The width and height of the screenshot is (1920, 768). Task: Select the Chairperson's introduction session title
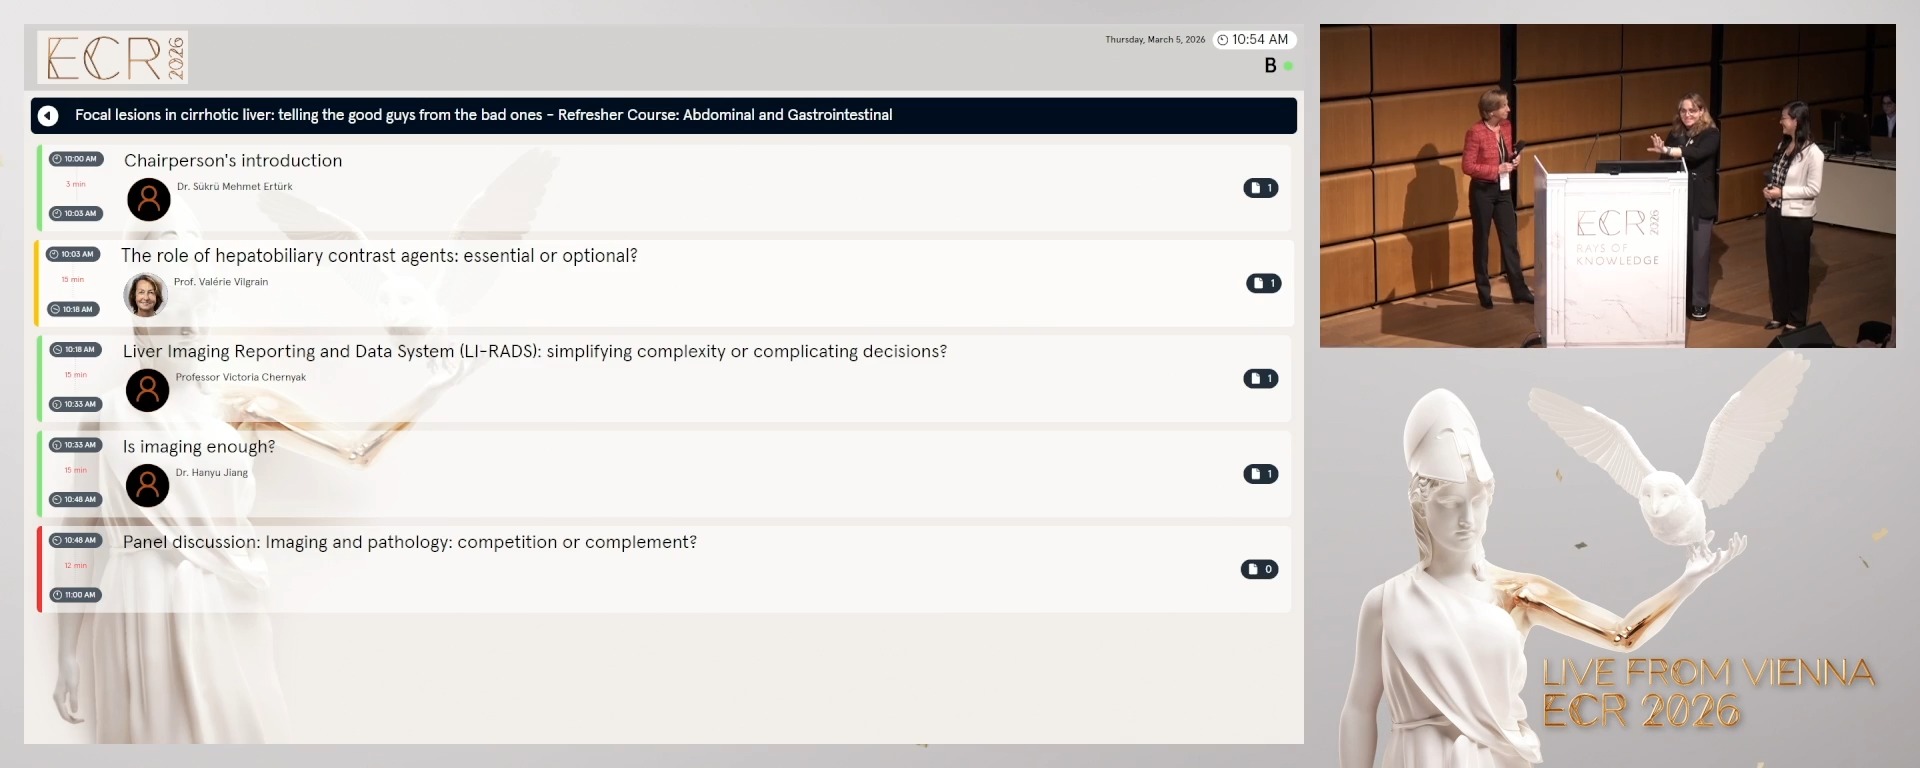click(233, 161)
